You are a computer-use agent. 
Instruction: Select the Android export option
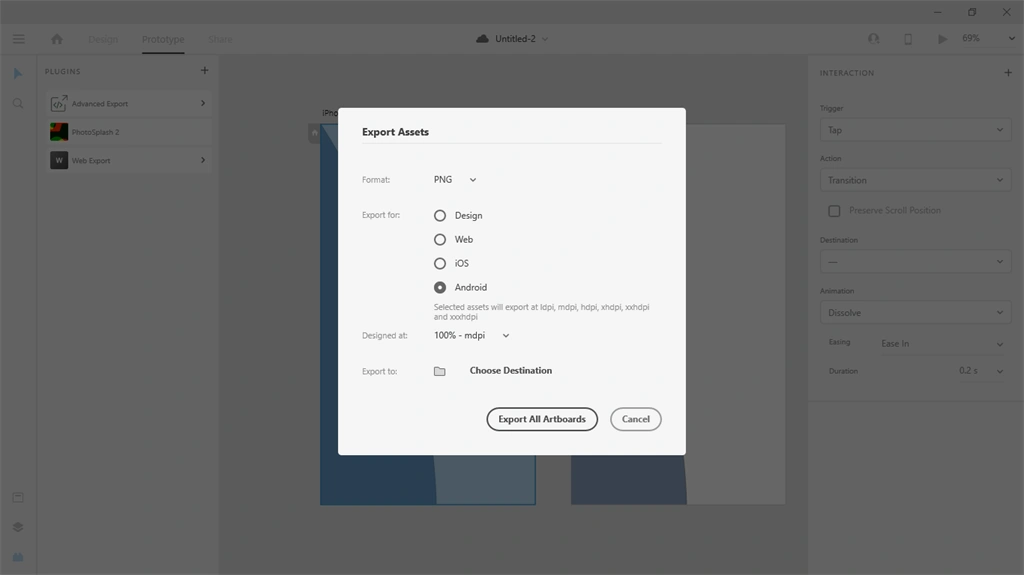tap(440, 288)
